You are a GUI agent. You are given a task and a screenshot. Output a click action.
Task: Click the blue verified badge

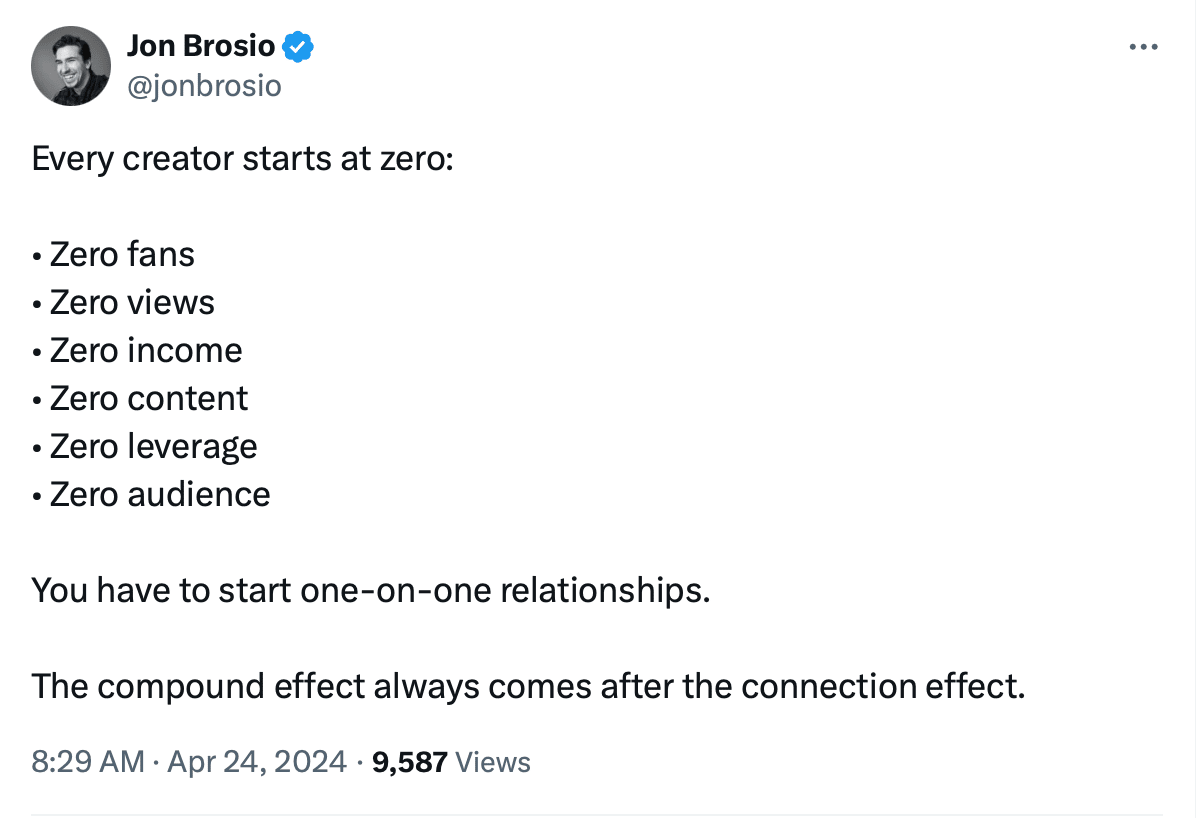pyautogui.click(x=299, y=46)
